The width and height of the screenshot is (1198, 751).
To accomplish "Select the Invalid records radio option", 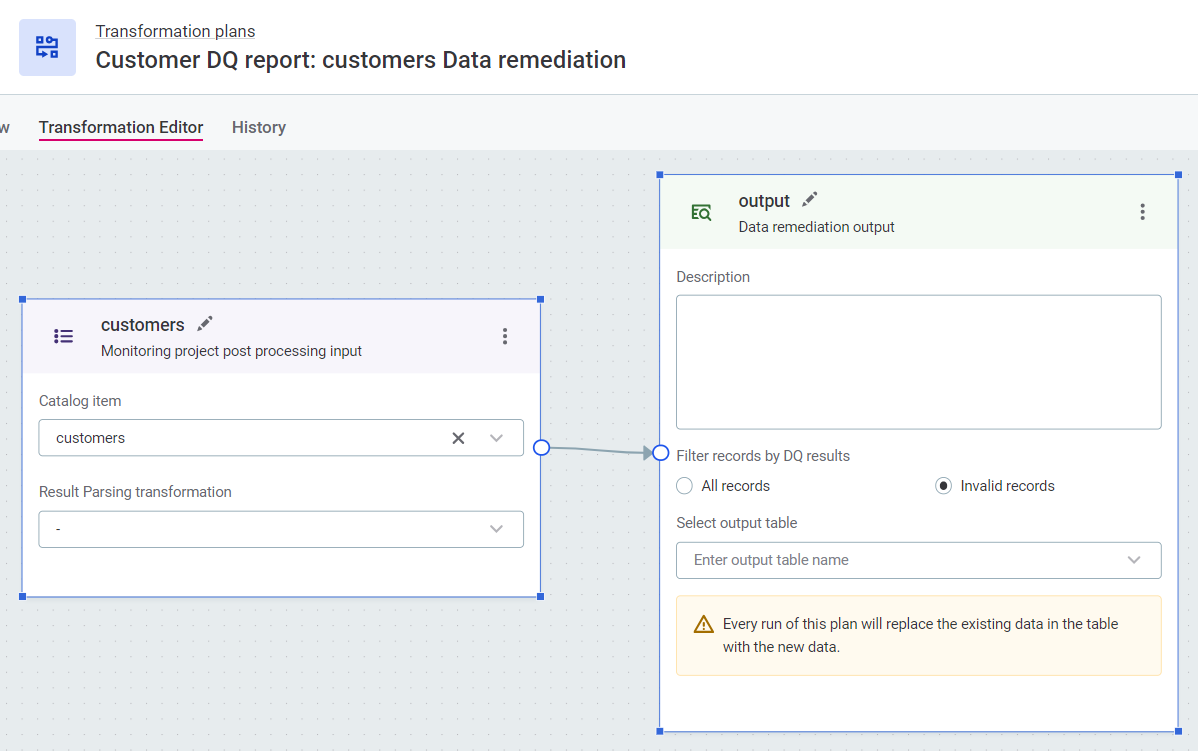I will point(943,486).
